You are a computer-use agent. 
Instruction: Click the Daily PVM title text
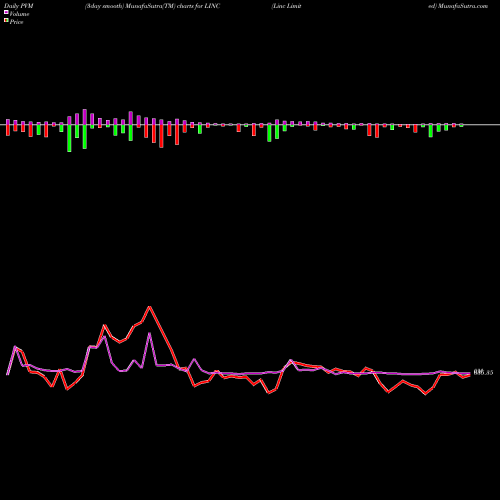click(19, 6)
